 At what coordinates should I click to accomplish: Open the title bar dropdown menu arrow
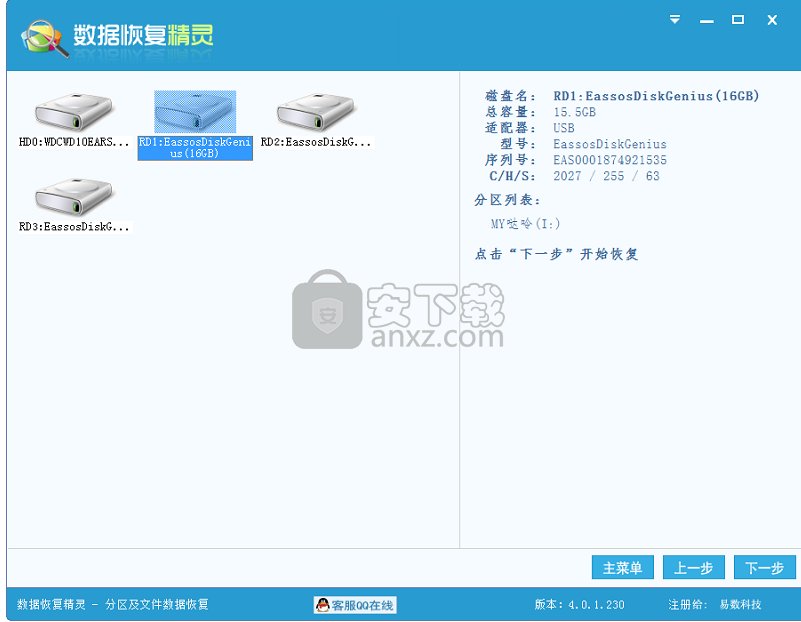coord(675,19)
